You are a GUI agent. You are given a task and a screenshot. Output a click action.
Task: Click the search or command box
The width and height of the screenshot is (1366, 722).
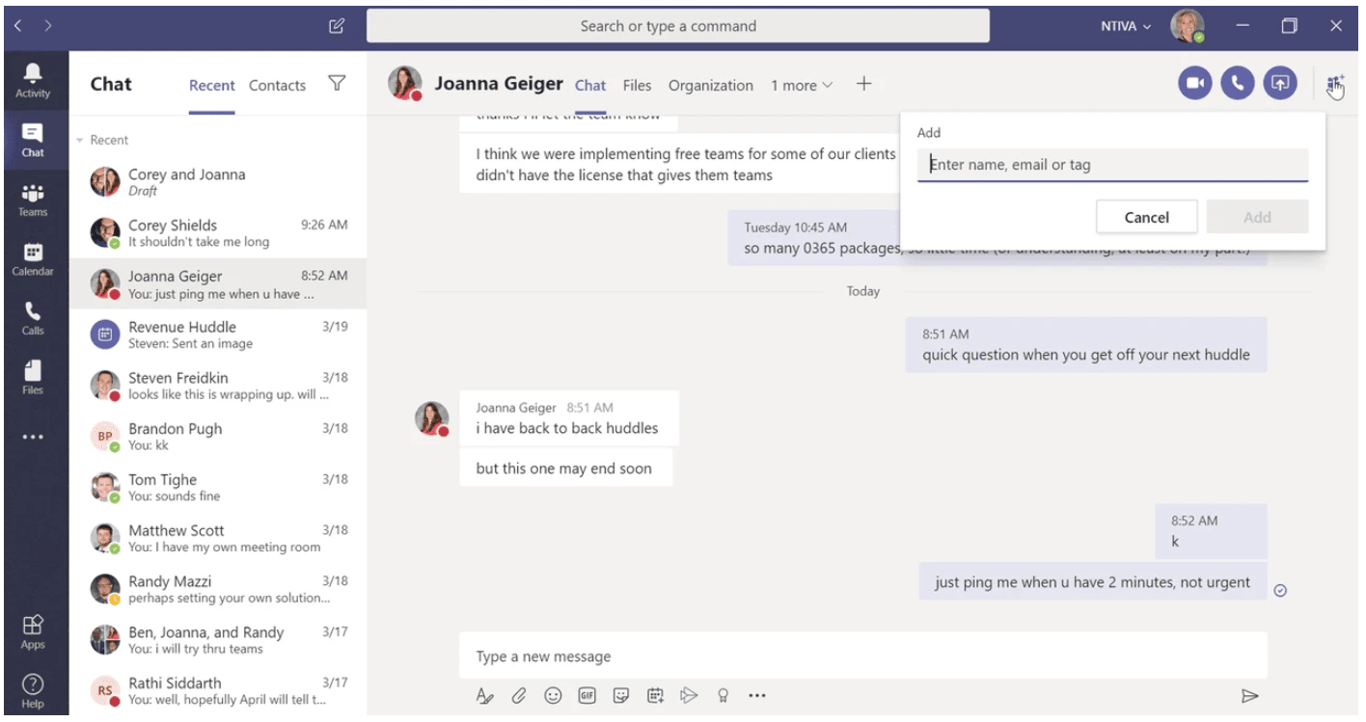(678, 26)
